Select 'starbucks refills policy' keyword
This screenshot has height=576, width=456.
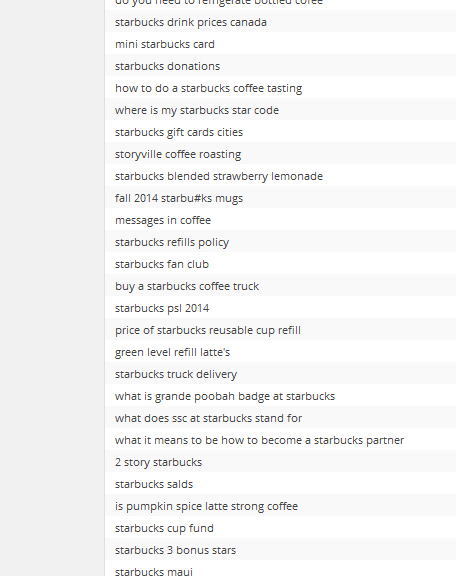click(x=172, y=243)
